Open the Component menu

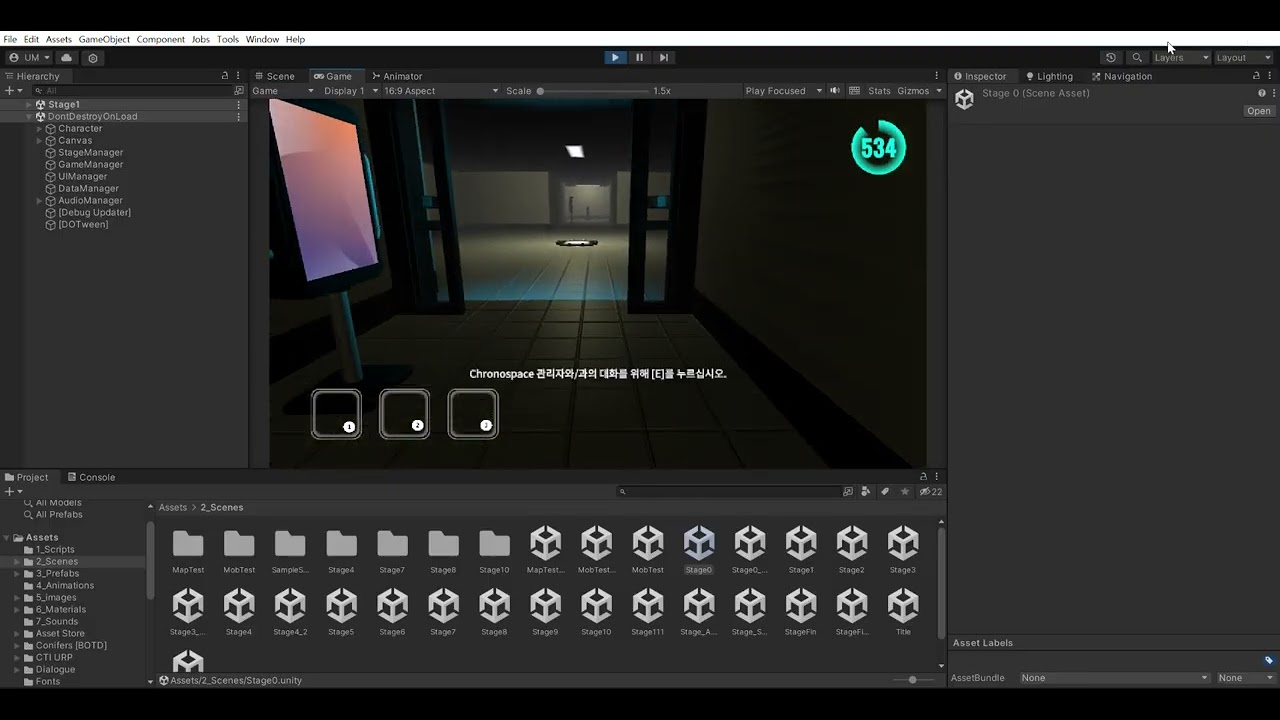[x=161, y=39]
